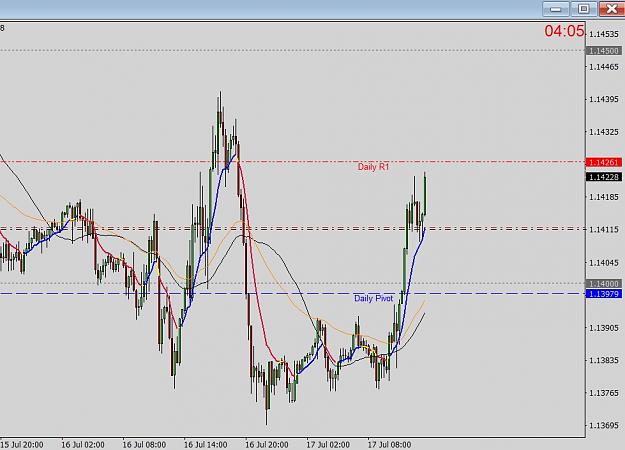Click the 1.14185 price scale value
This screenshot has width=625, height=450.
click(604, 197)
